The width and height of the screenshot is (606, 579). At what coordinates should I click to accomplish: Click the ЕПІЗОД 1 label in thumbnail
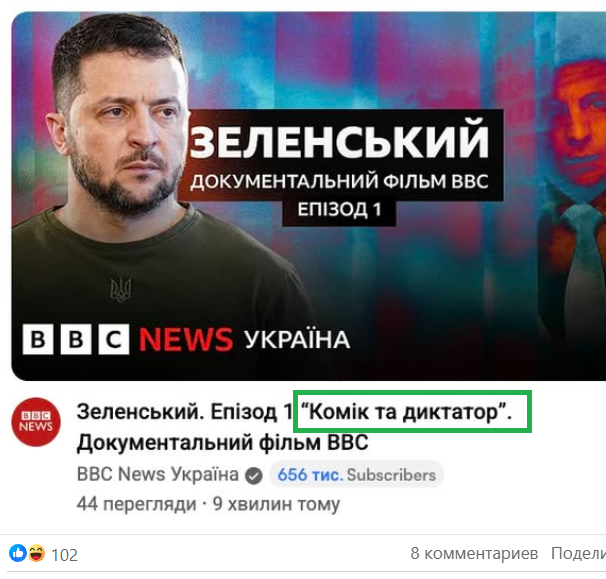coord(339,211)
